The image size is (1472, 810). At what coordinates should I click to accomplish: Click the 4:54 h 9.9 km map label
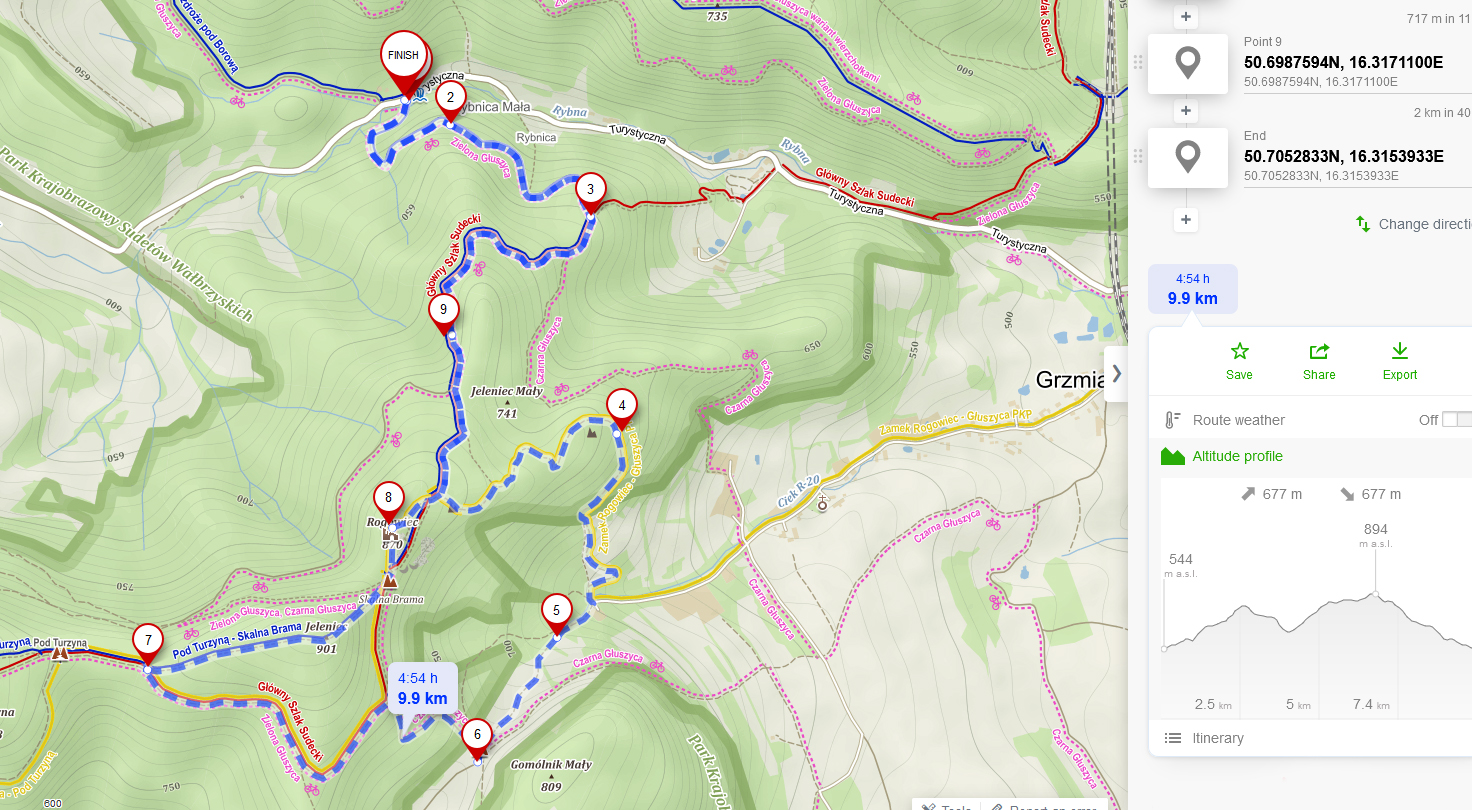pos(423,689)
